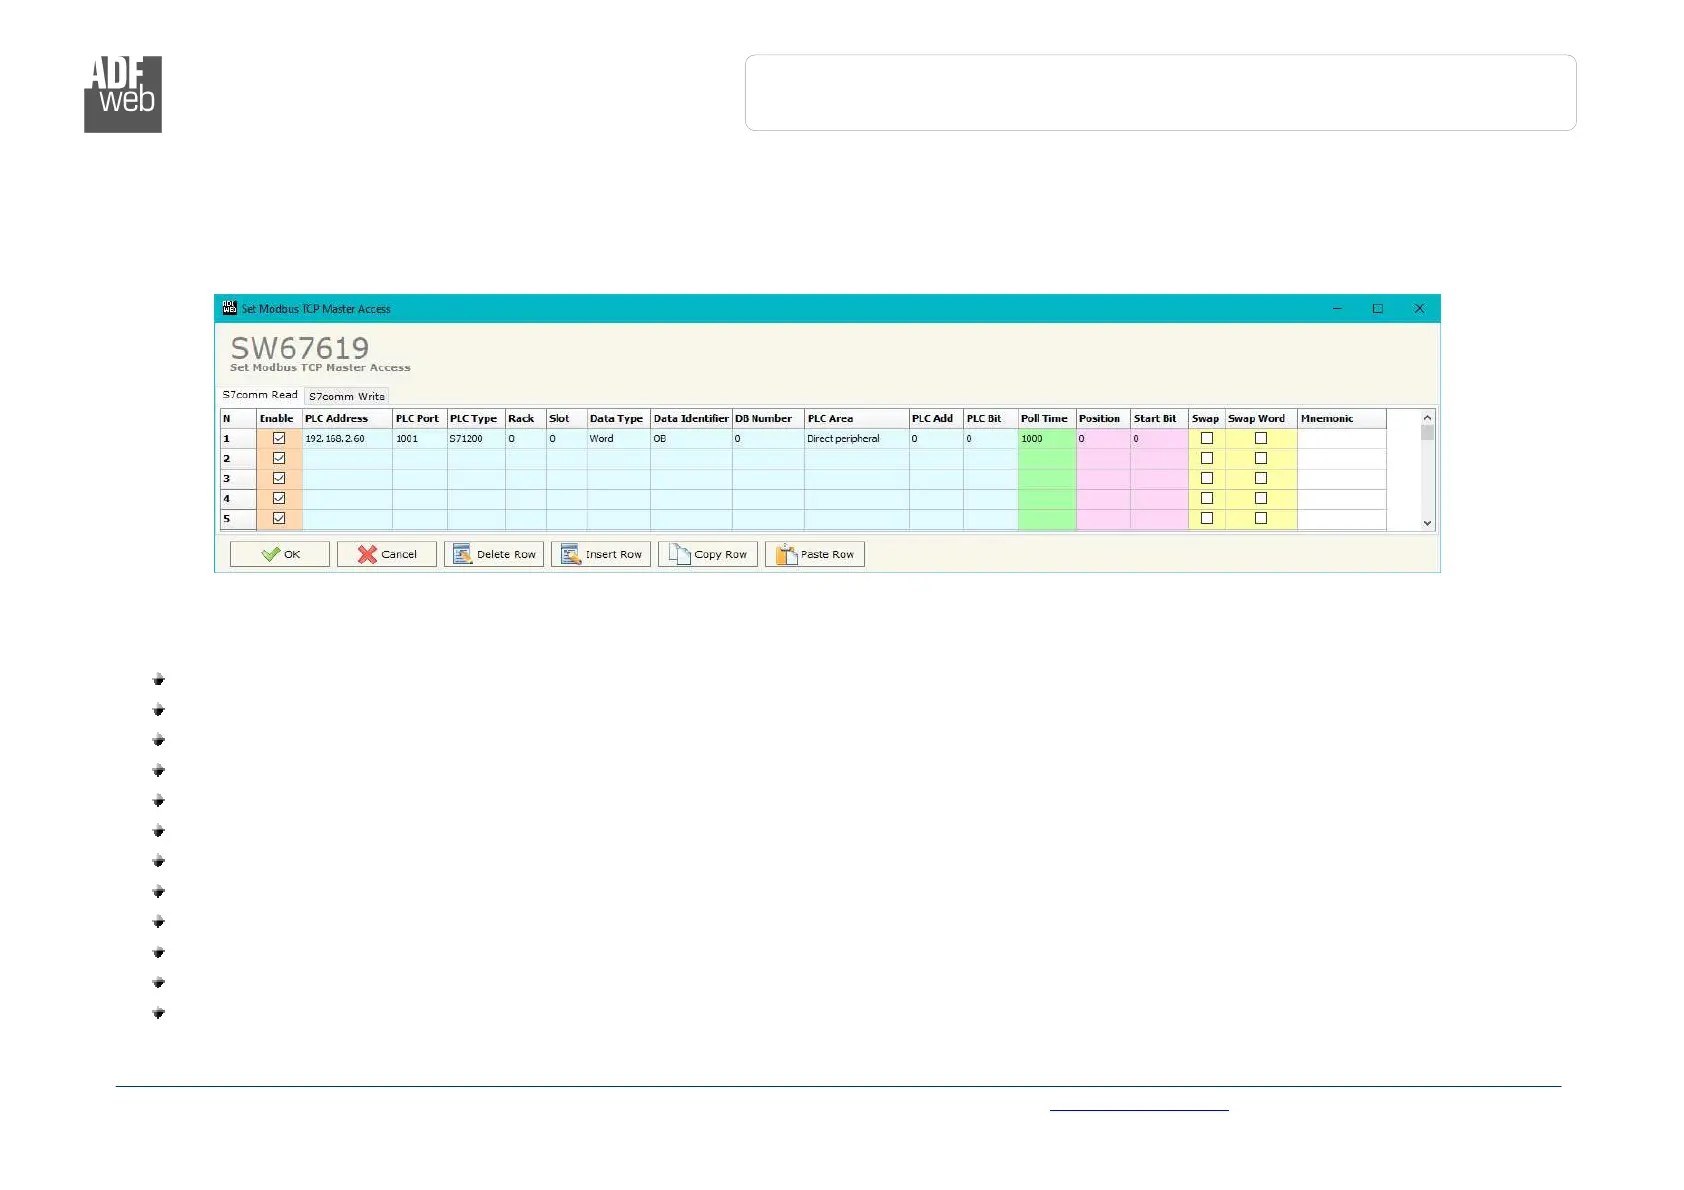Click the Data Type column header
The width and height of the screenshot is (1684, 1190).
[x=619, y=419]
